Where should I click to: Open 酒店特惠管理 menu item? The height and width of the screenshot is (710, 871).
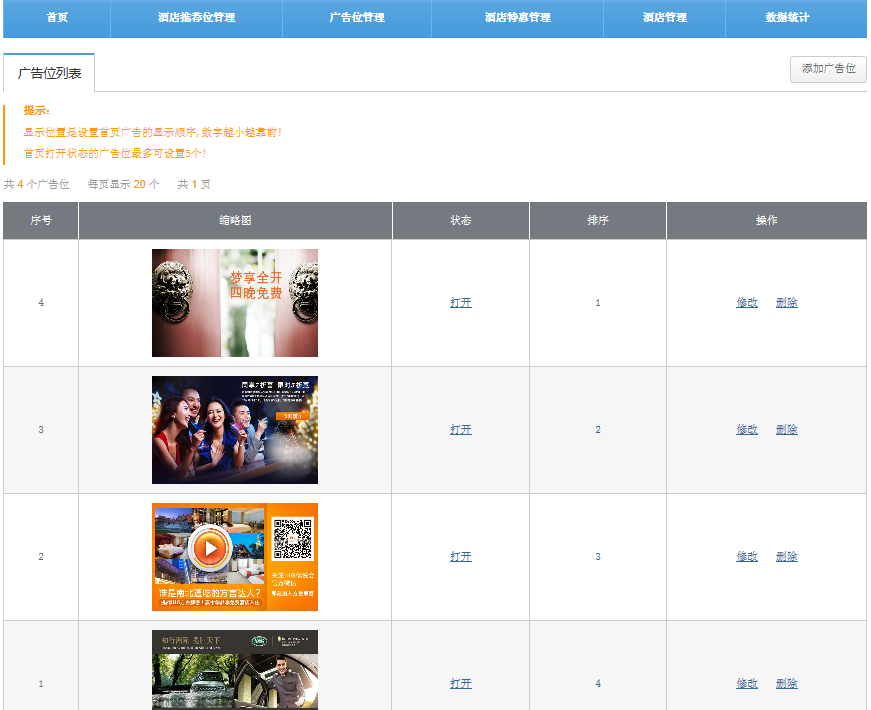pyautogui.click(x=517, y=18)
